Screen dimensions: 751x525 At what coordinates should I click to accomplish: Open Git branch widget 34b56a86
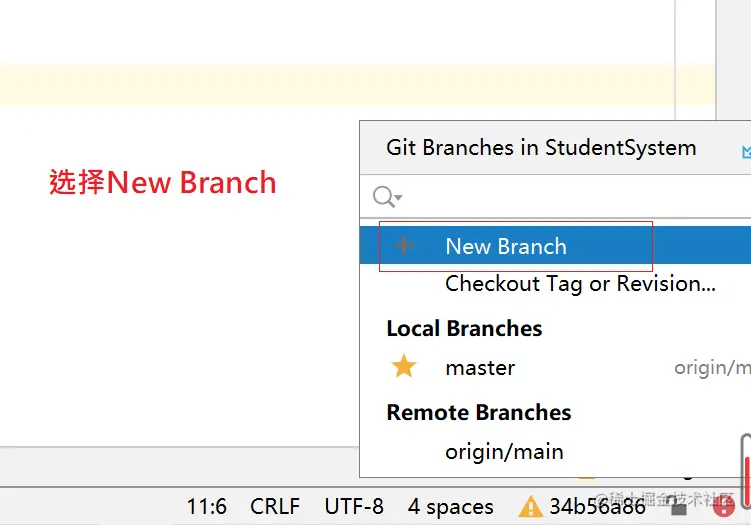pyautogui.click(x=597, y=507)
